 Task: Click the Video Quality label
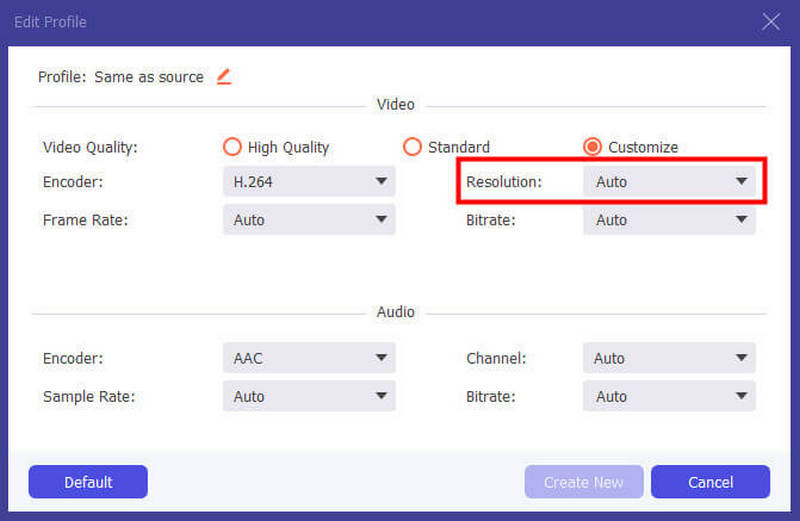pyautogui.click(x=90, y=147)
